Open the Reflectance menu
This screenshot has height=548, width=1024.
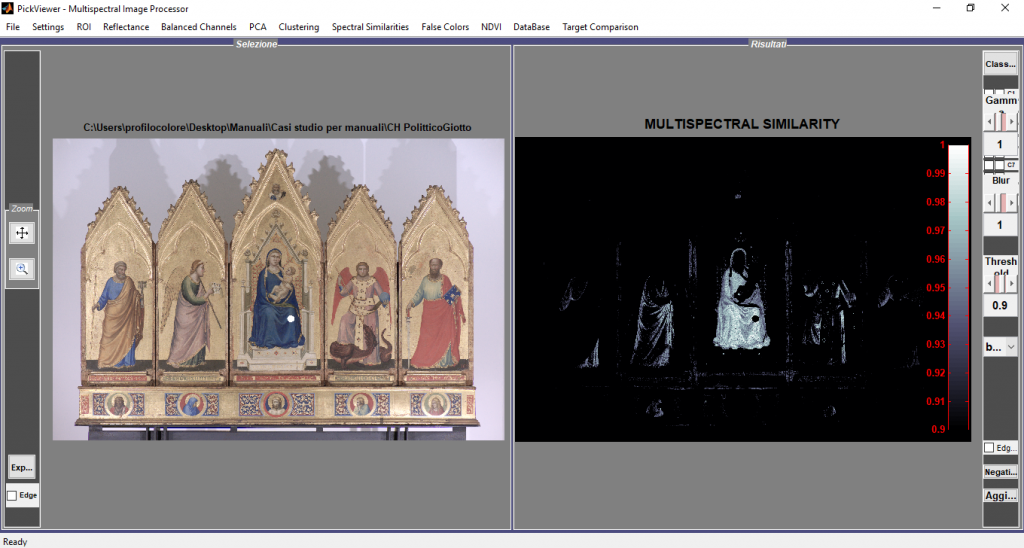[126, 27]
